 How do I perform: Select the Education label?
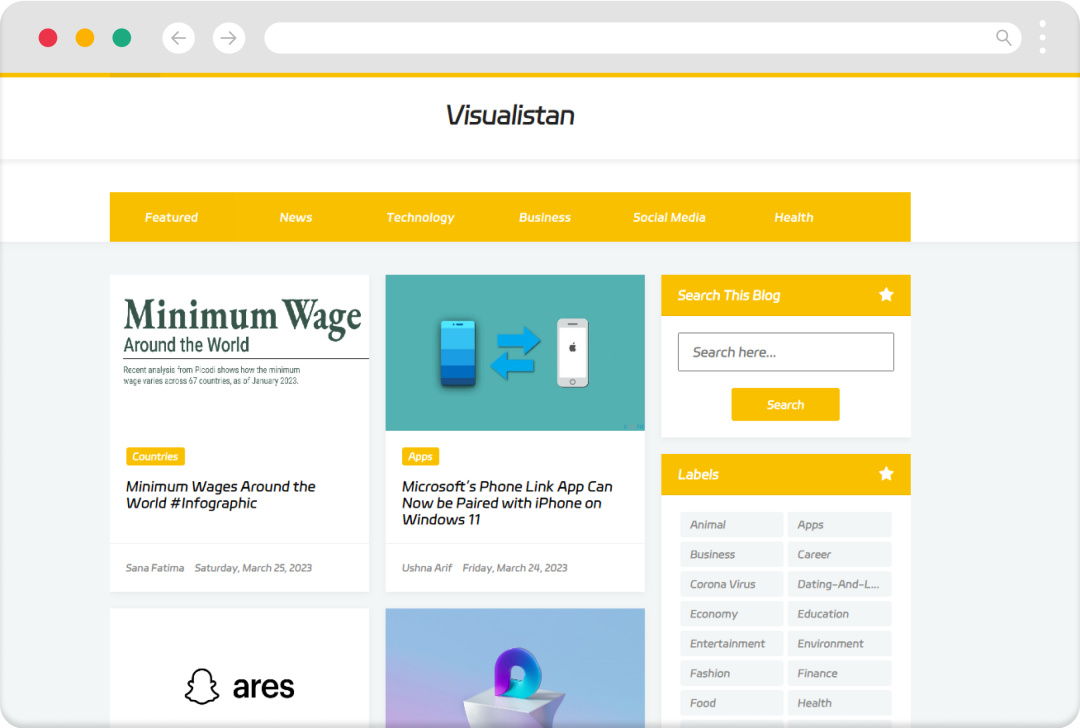(839, 614)
